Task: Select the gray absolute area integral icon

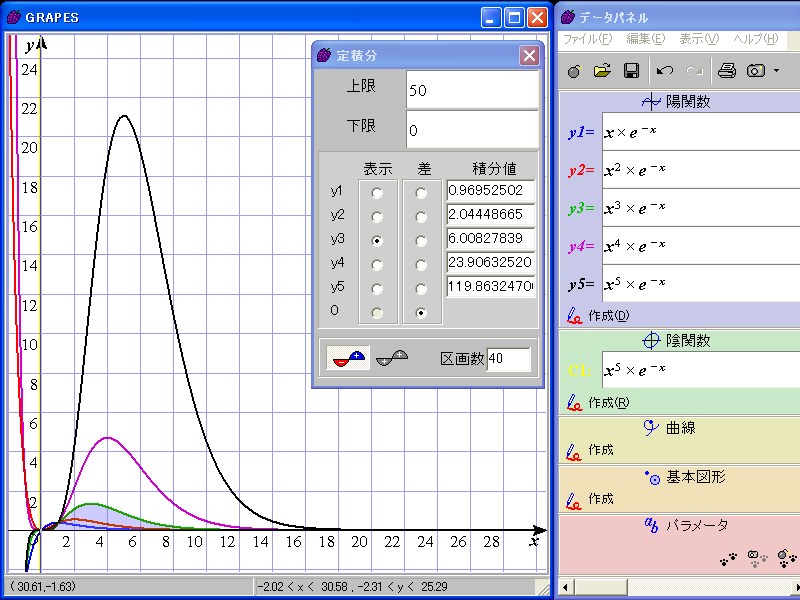Action: pyautogui.click(x=392, y=358)
